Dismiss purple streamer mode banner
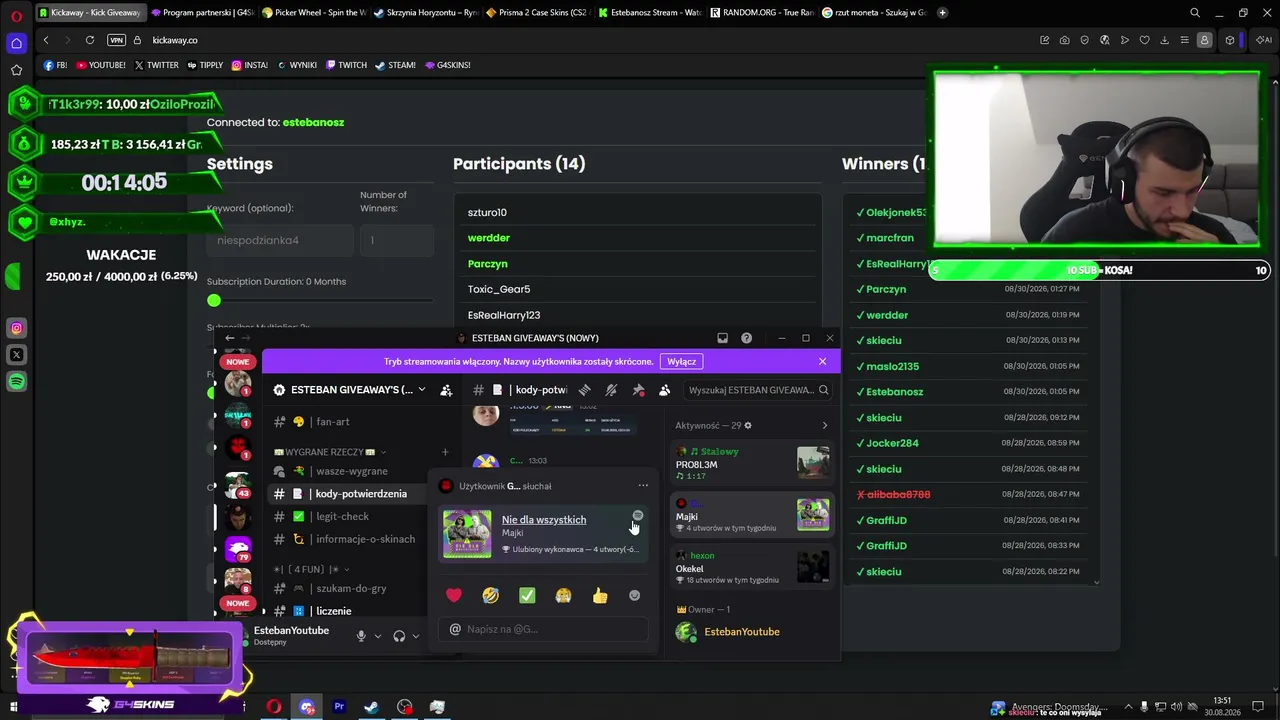 tap(822, 361)
